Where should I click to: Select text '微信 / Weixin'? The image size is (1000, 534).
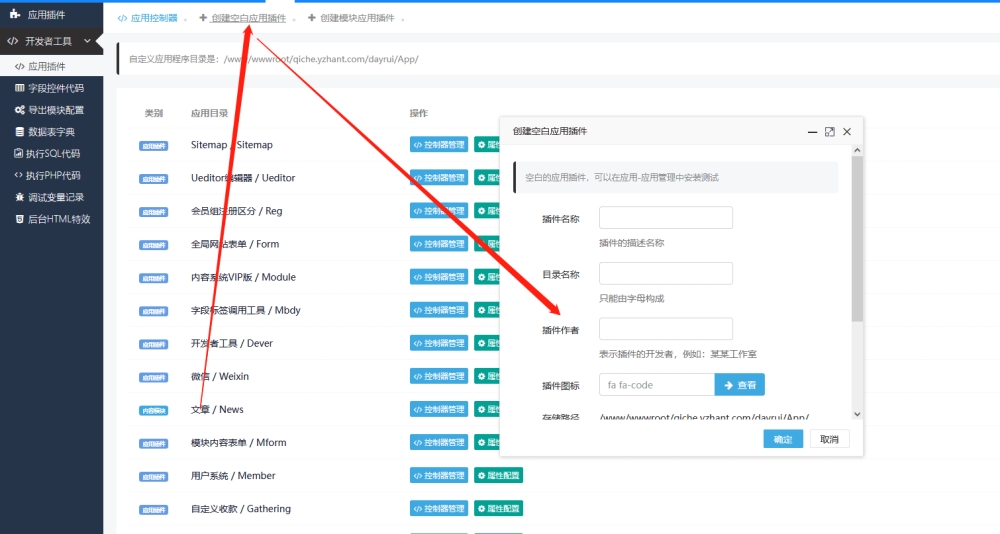point(220,376)
